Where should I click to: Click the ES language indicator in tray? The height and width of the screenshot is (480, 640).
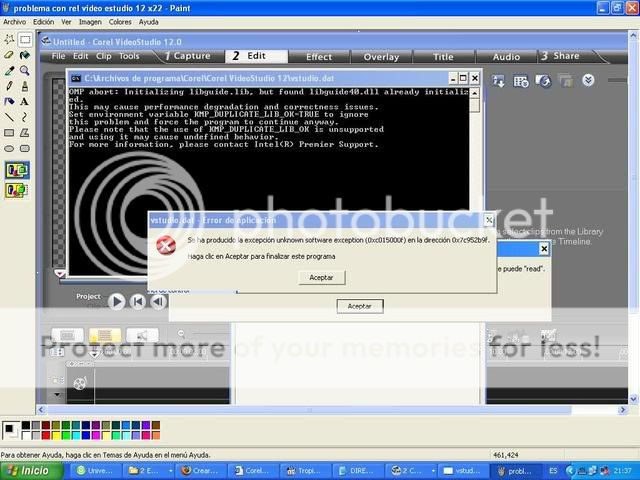pyautogui.click(x=553, y=471)
